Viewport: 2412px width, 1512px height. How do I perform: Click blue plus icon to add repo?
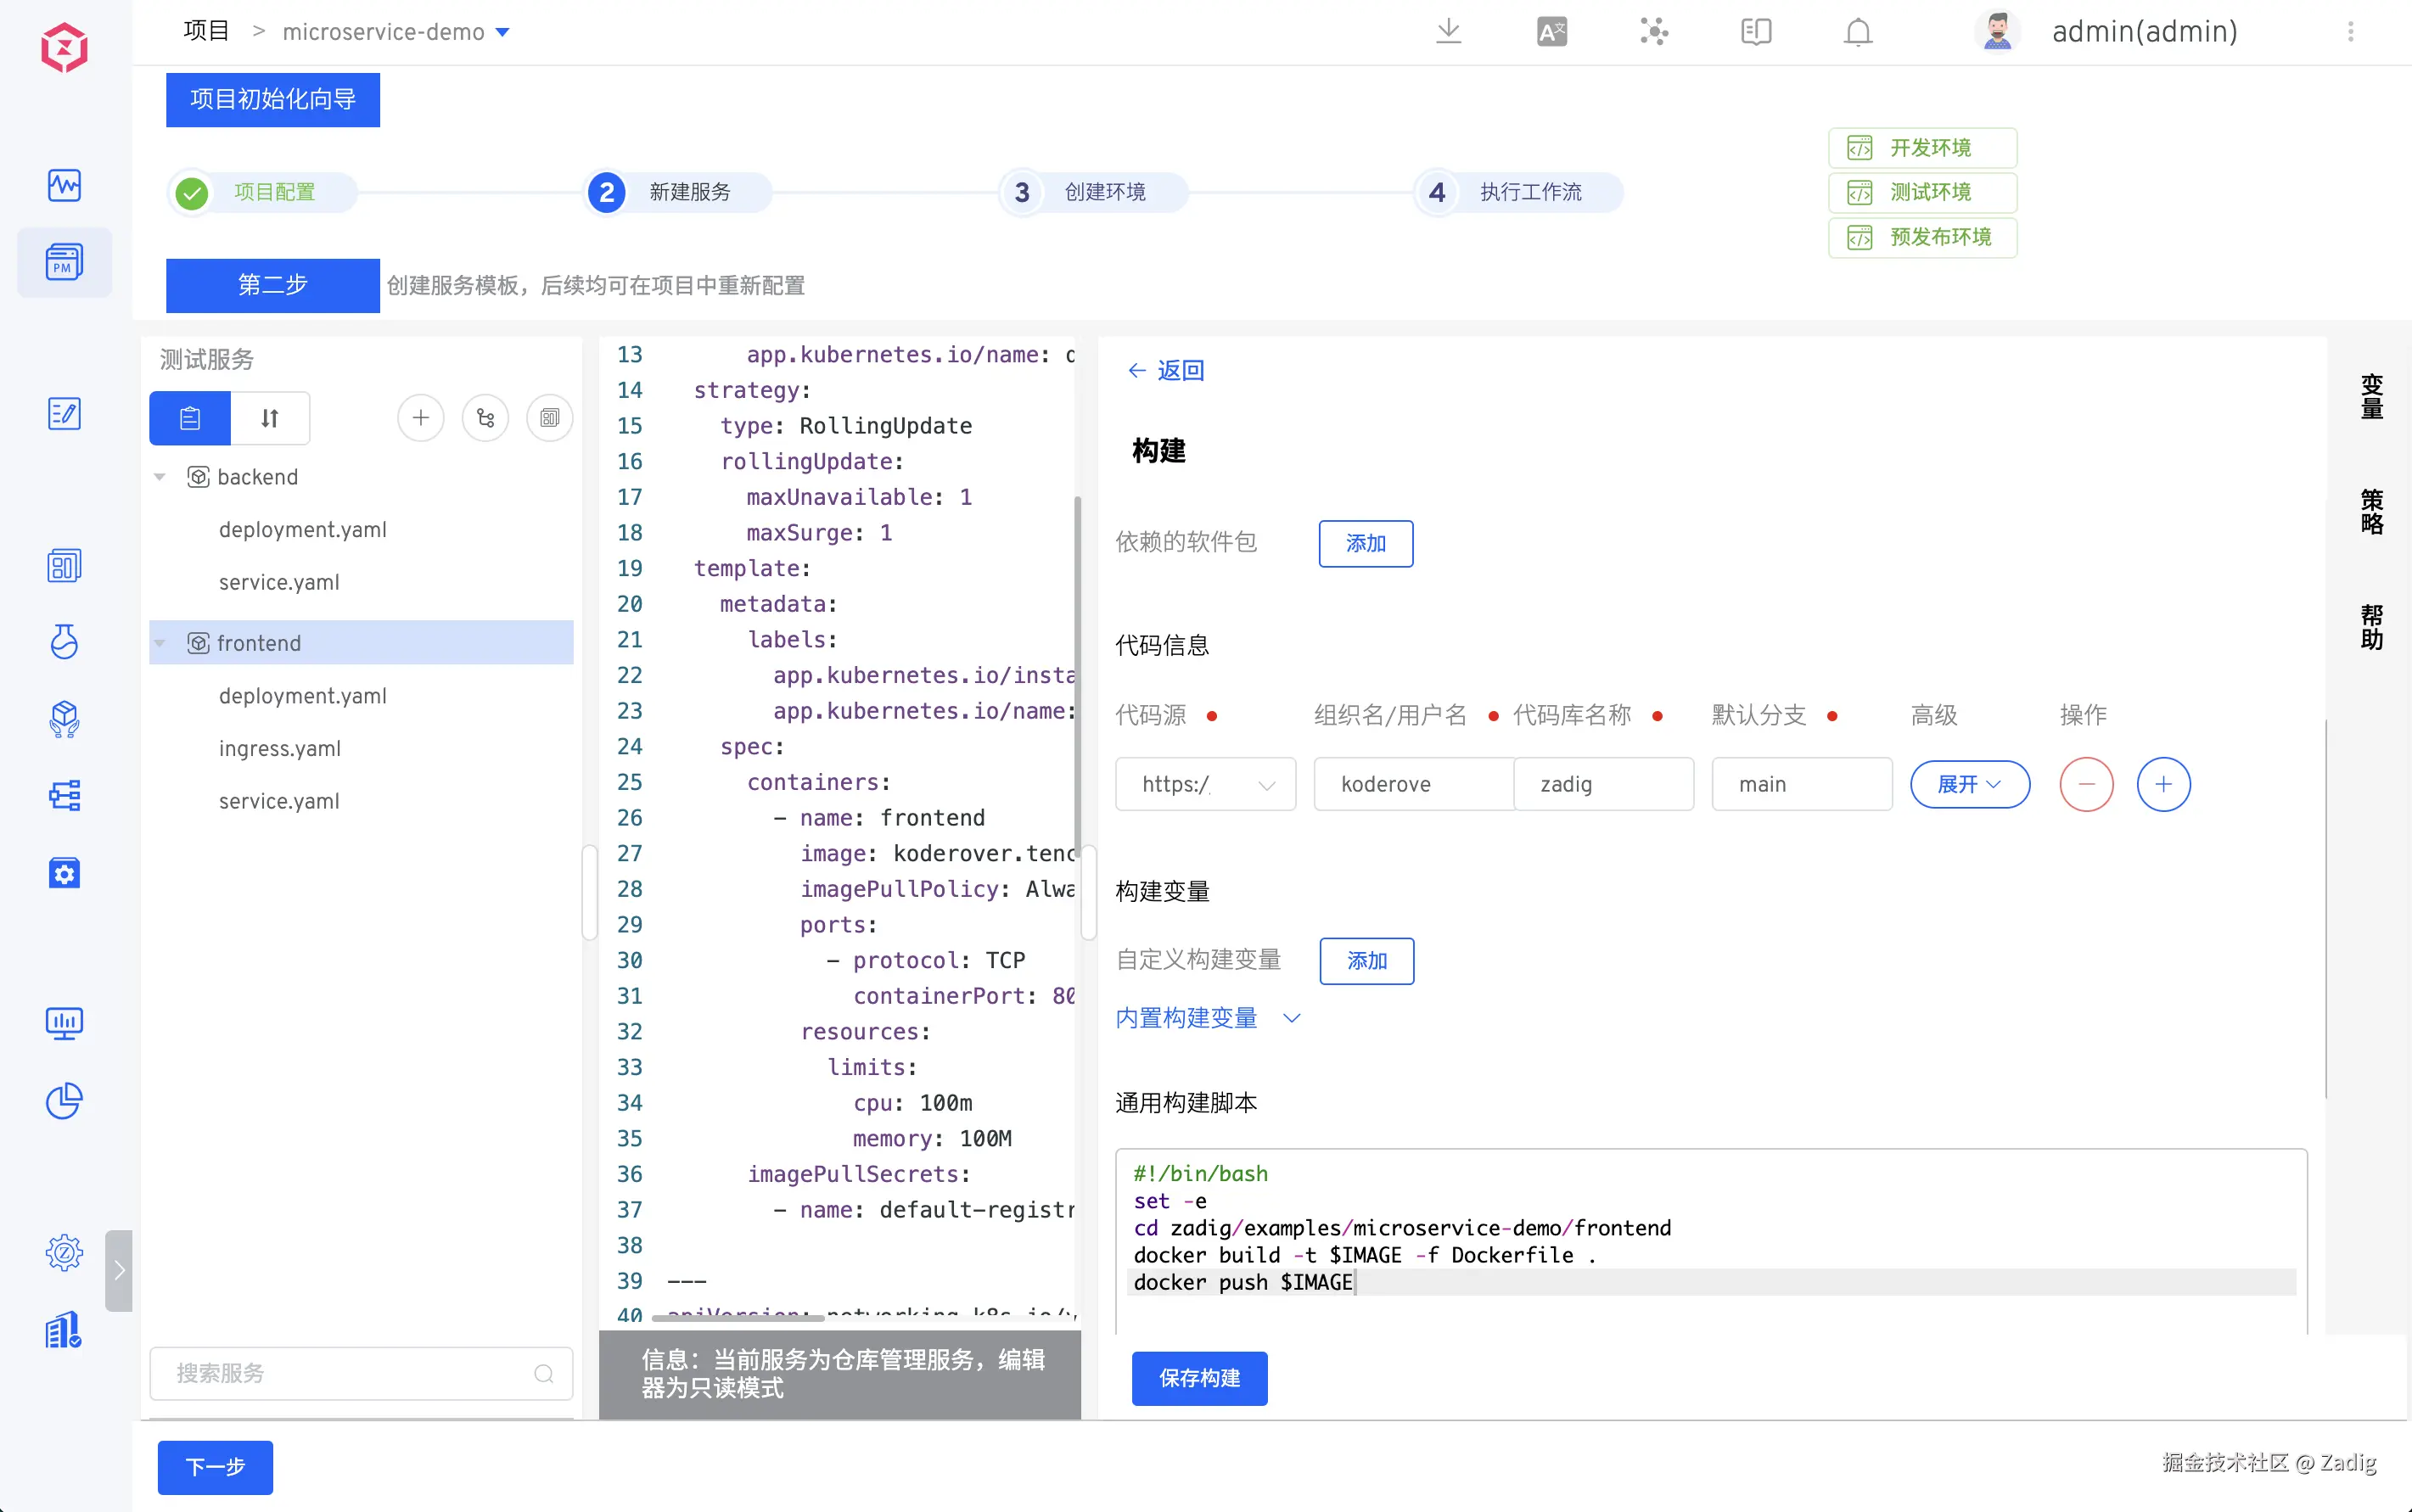(2163, 784)
